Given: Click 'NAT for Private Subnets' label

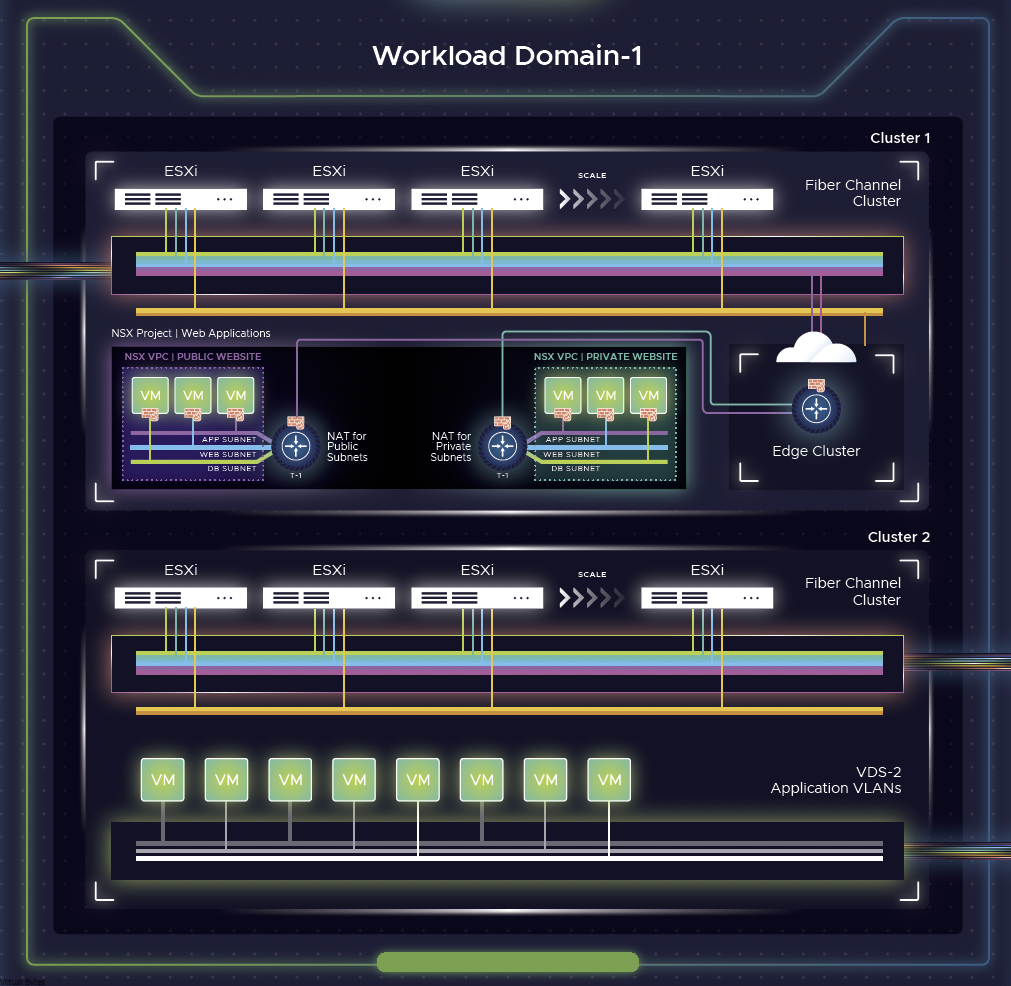Looking at the screenshot, I should pyautogui.click(x=451, y=446).
